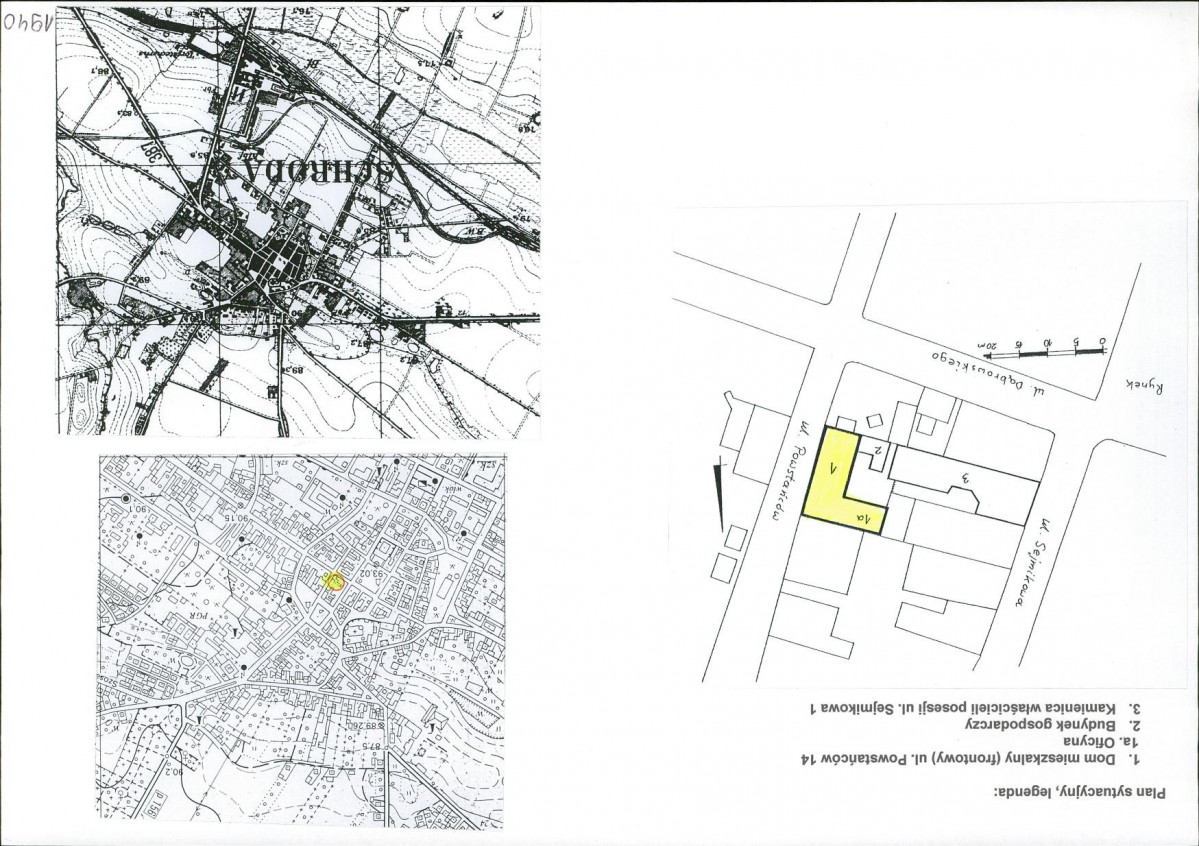
Task: Click the ul. Sejmikowa street label
Action: point(1032,564)
